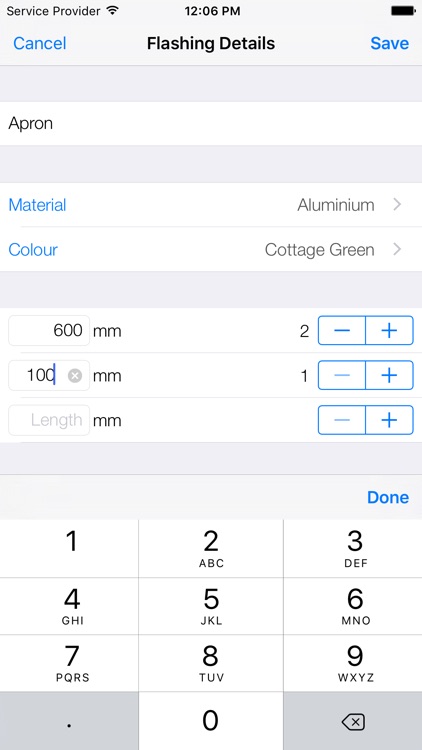
Task: Select the Aluminium material value
Action: click(336, 205)
